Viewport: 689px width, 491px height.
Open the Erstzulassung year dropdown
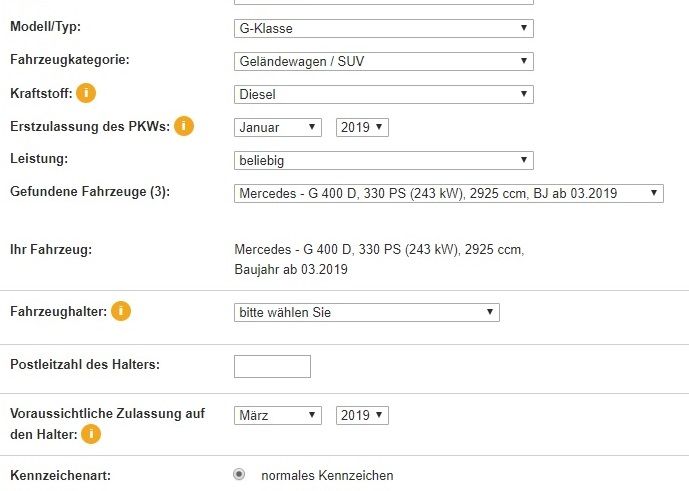pos(362,127)
